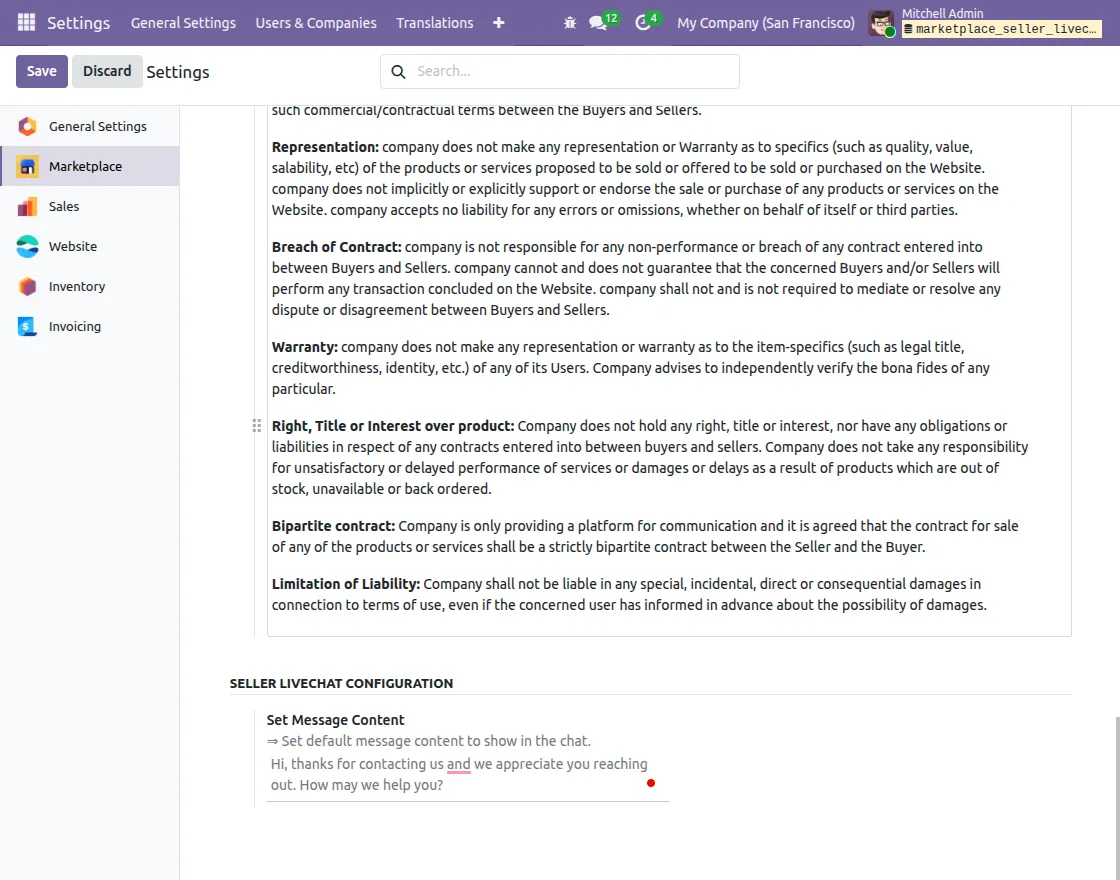
Task: Select the Sales chart icon in sidebar
Action: (27, 206)
